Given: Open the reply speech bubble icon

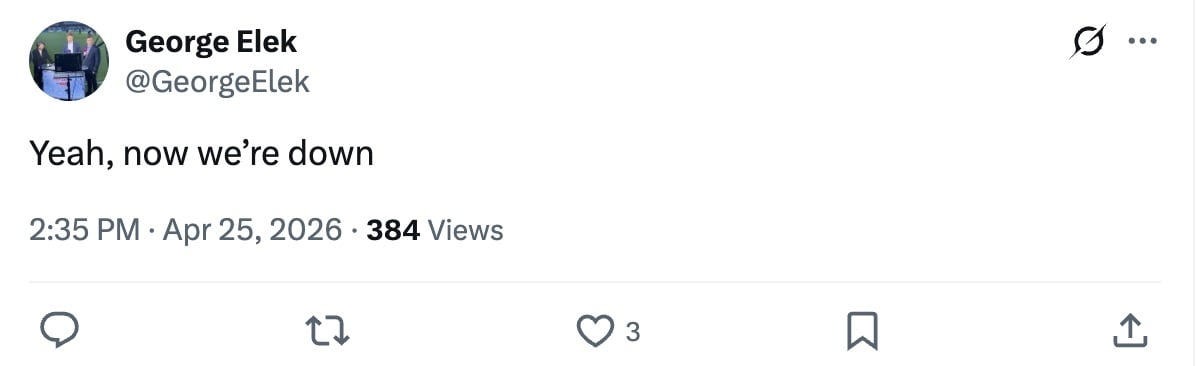Looking at the screenshot, I should (59, 330).
